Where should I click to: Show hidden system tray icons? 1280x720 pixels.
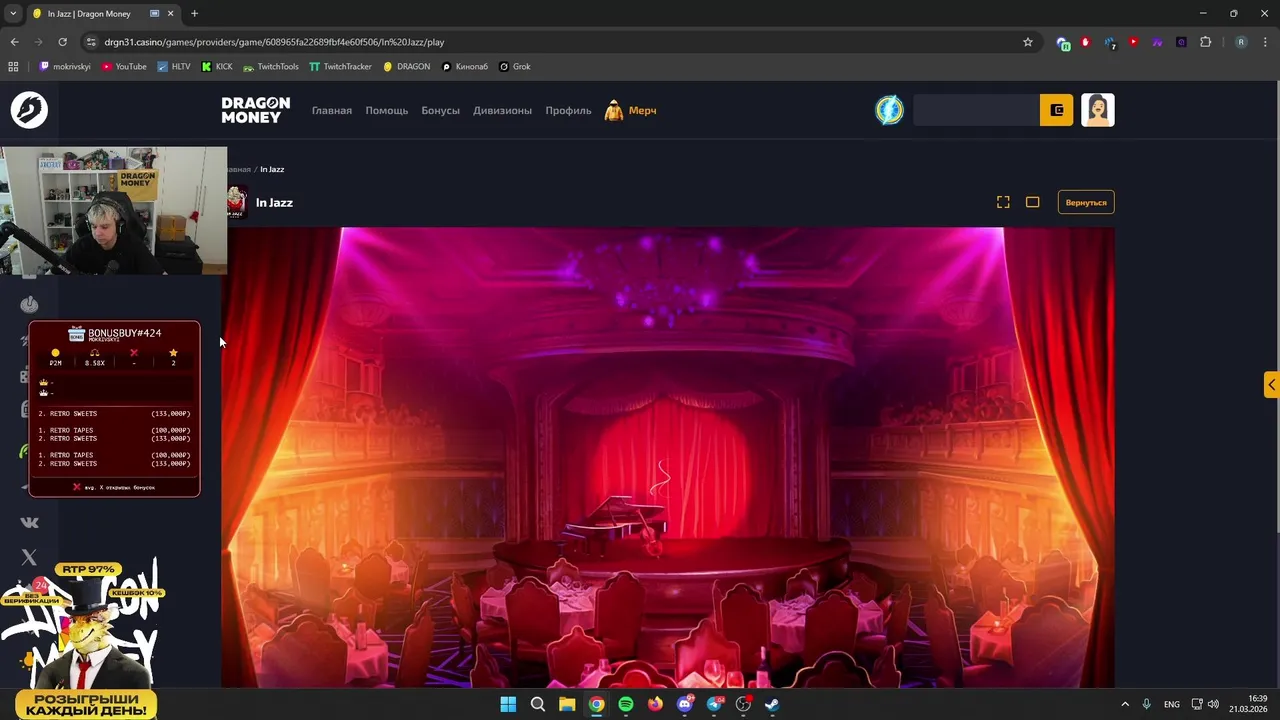click(1125, 704)
